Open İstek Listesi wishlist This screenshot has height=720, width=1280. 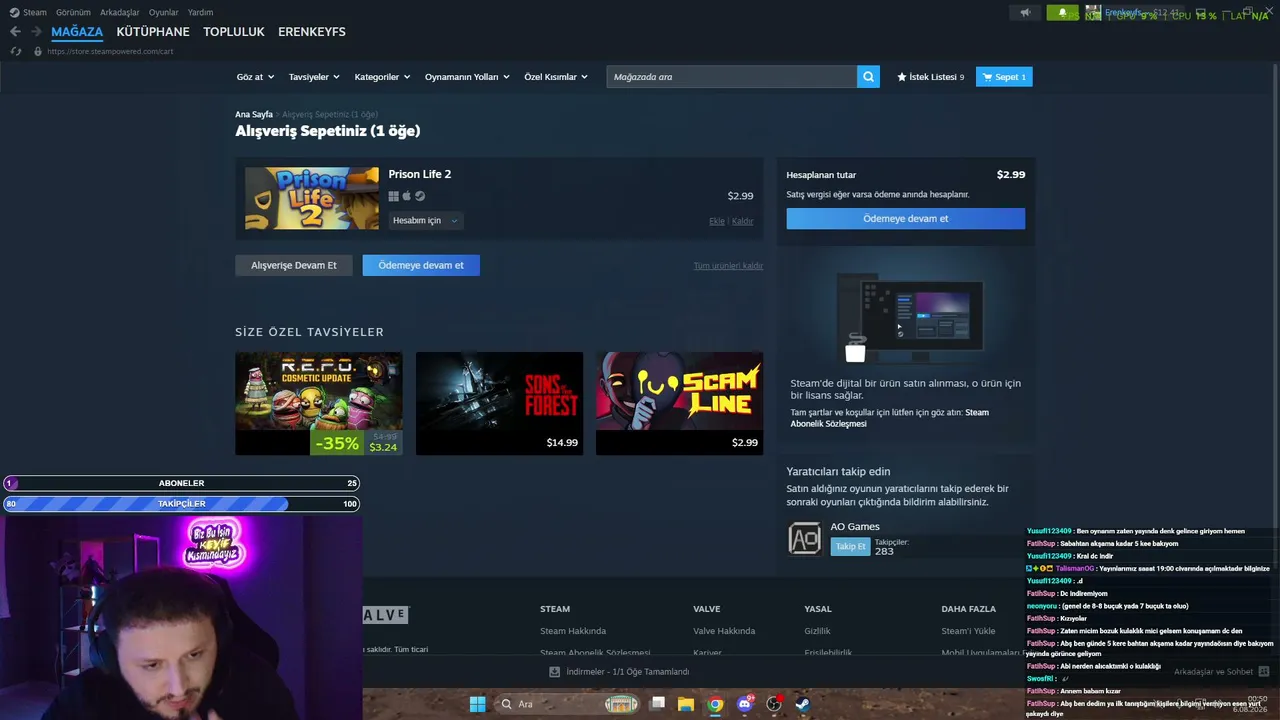931,77
